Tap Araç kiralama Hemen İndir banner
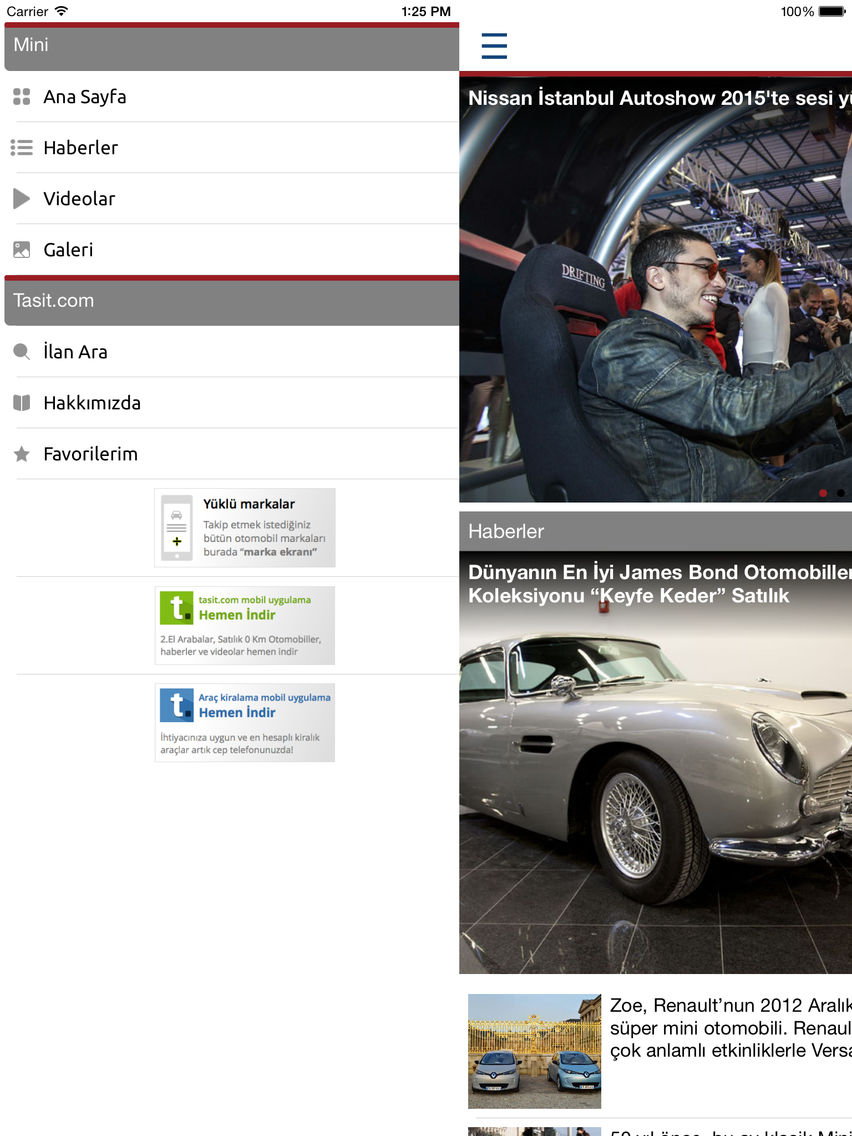This screenshot has width=852, height=1136. coord(245,723)
